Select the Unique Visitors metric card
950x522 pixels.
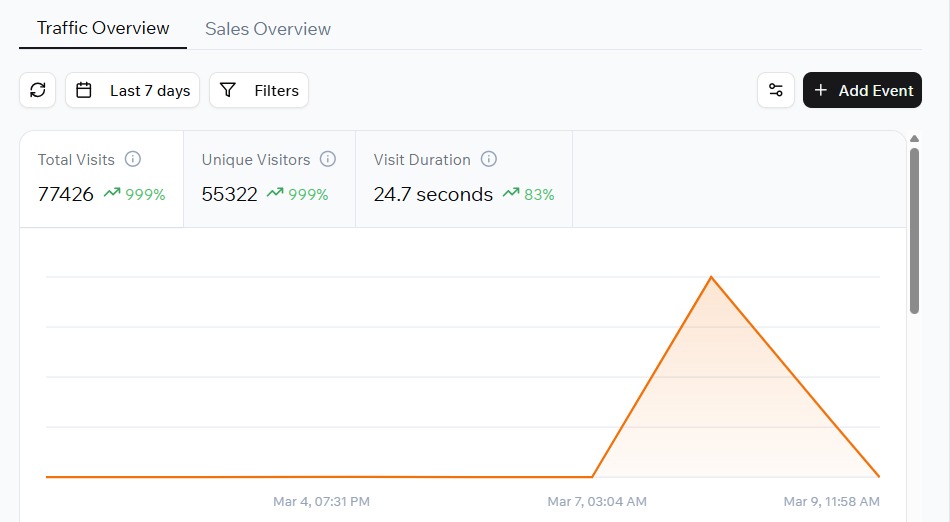click(268, 178)
